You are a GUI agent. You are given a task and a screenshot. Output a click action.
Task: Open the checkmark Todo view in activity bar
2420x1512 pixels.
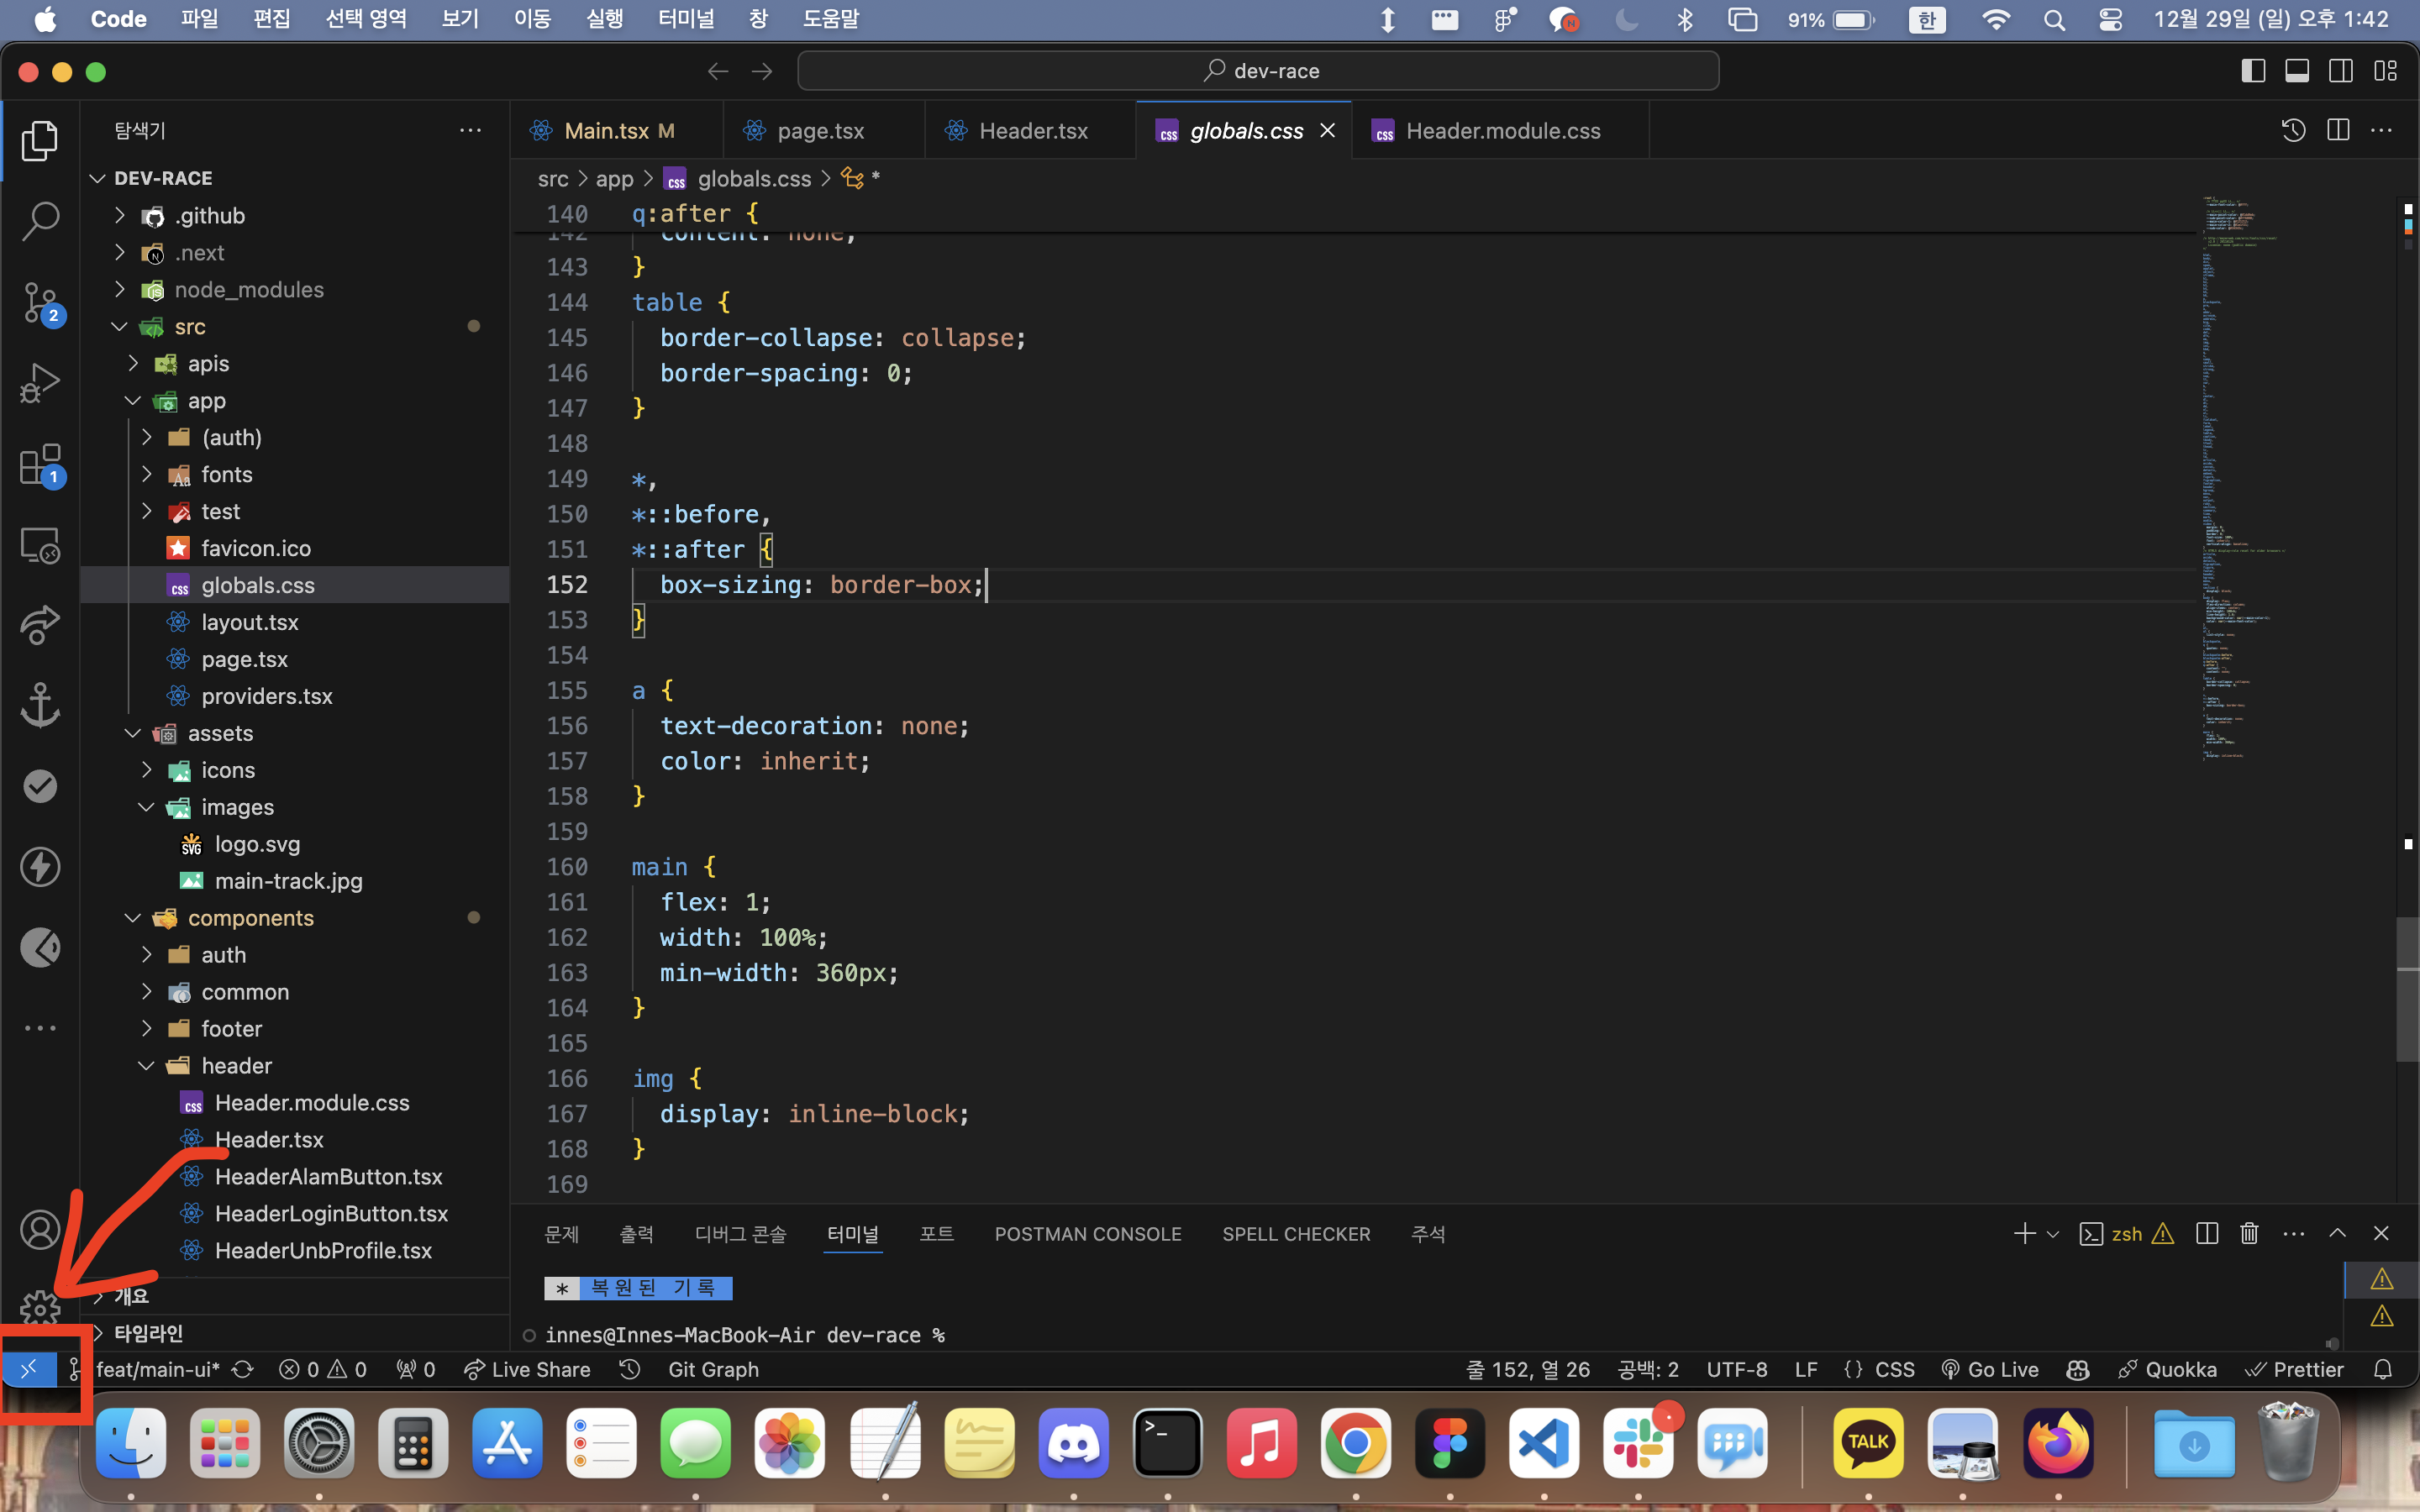pos(40,786)
